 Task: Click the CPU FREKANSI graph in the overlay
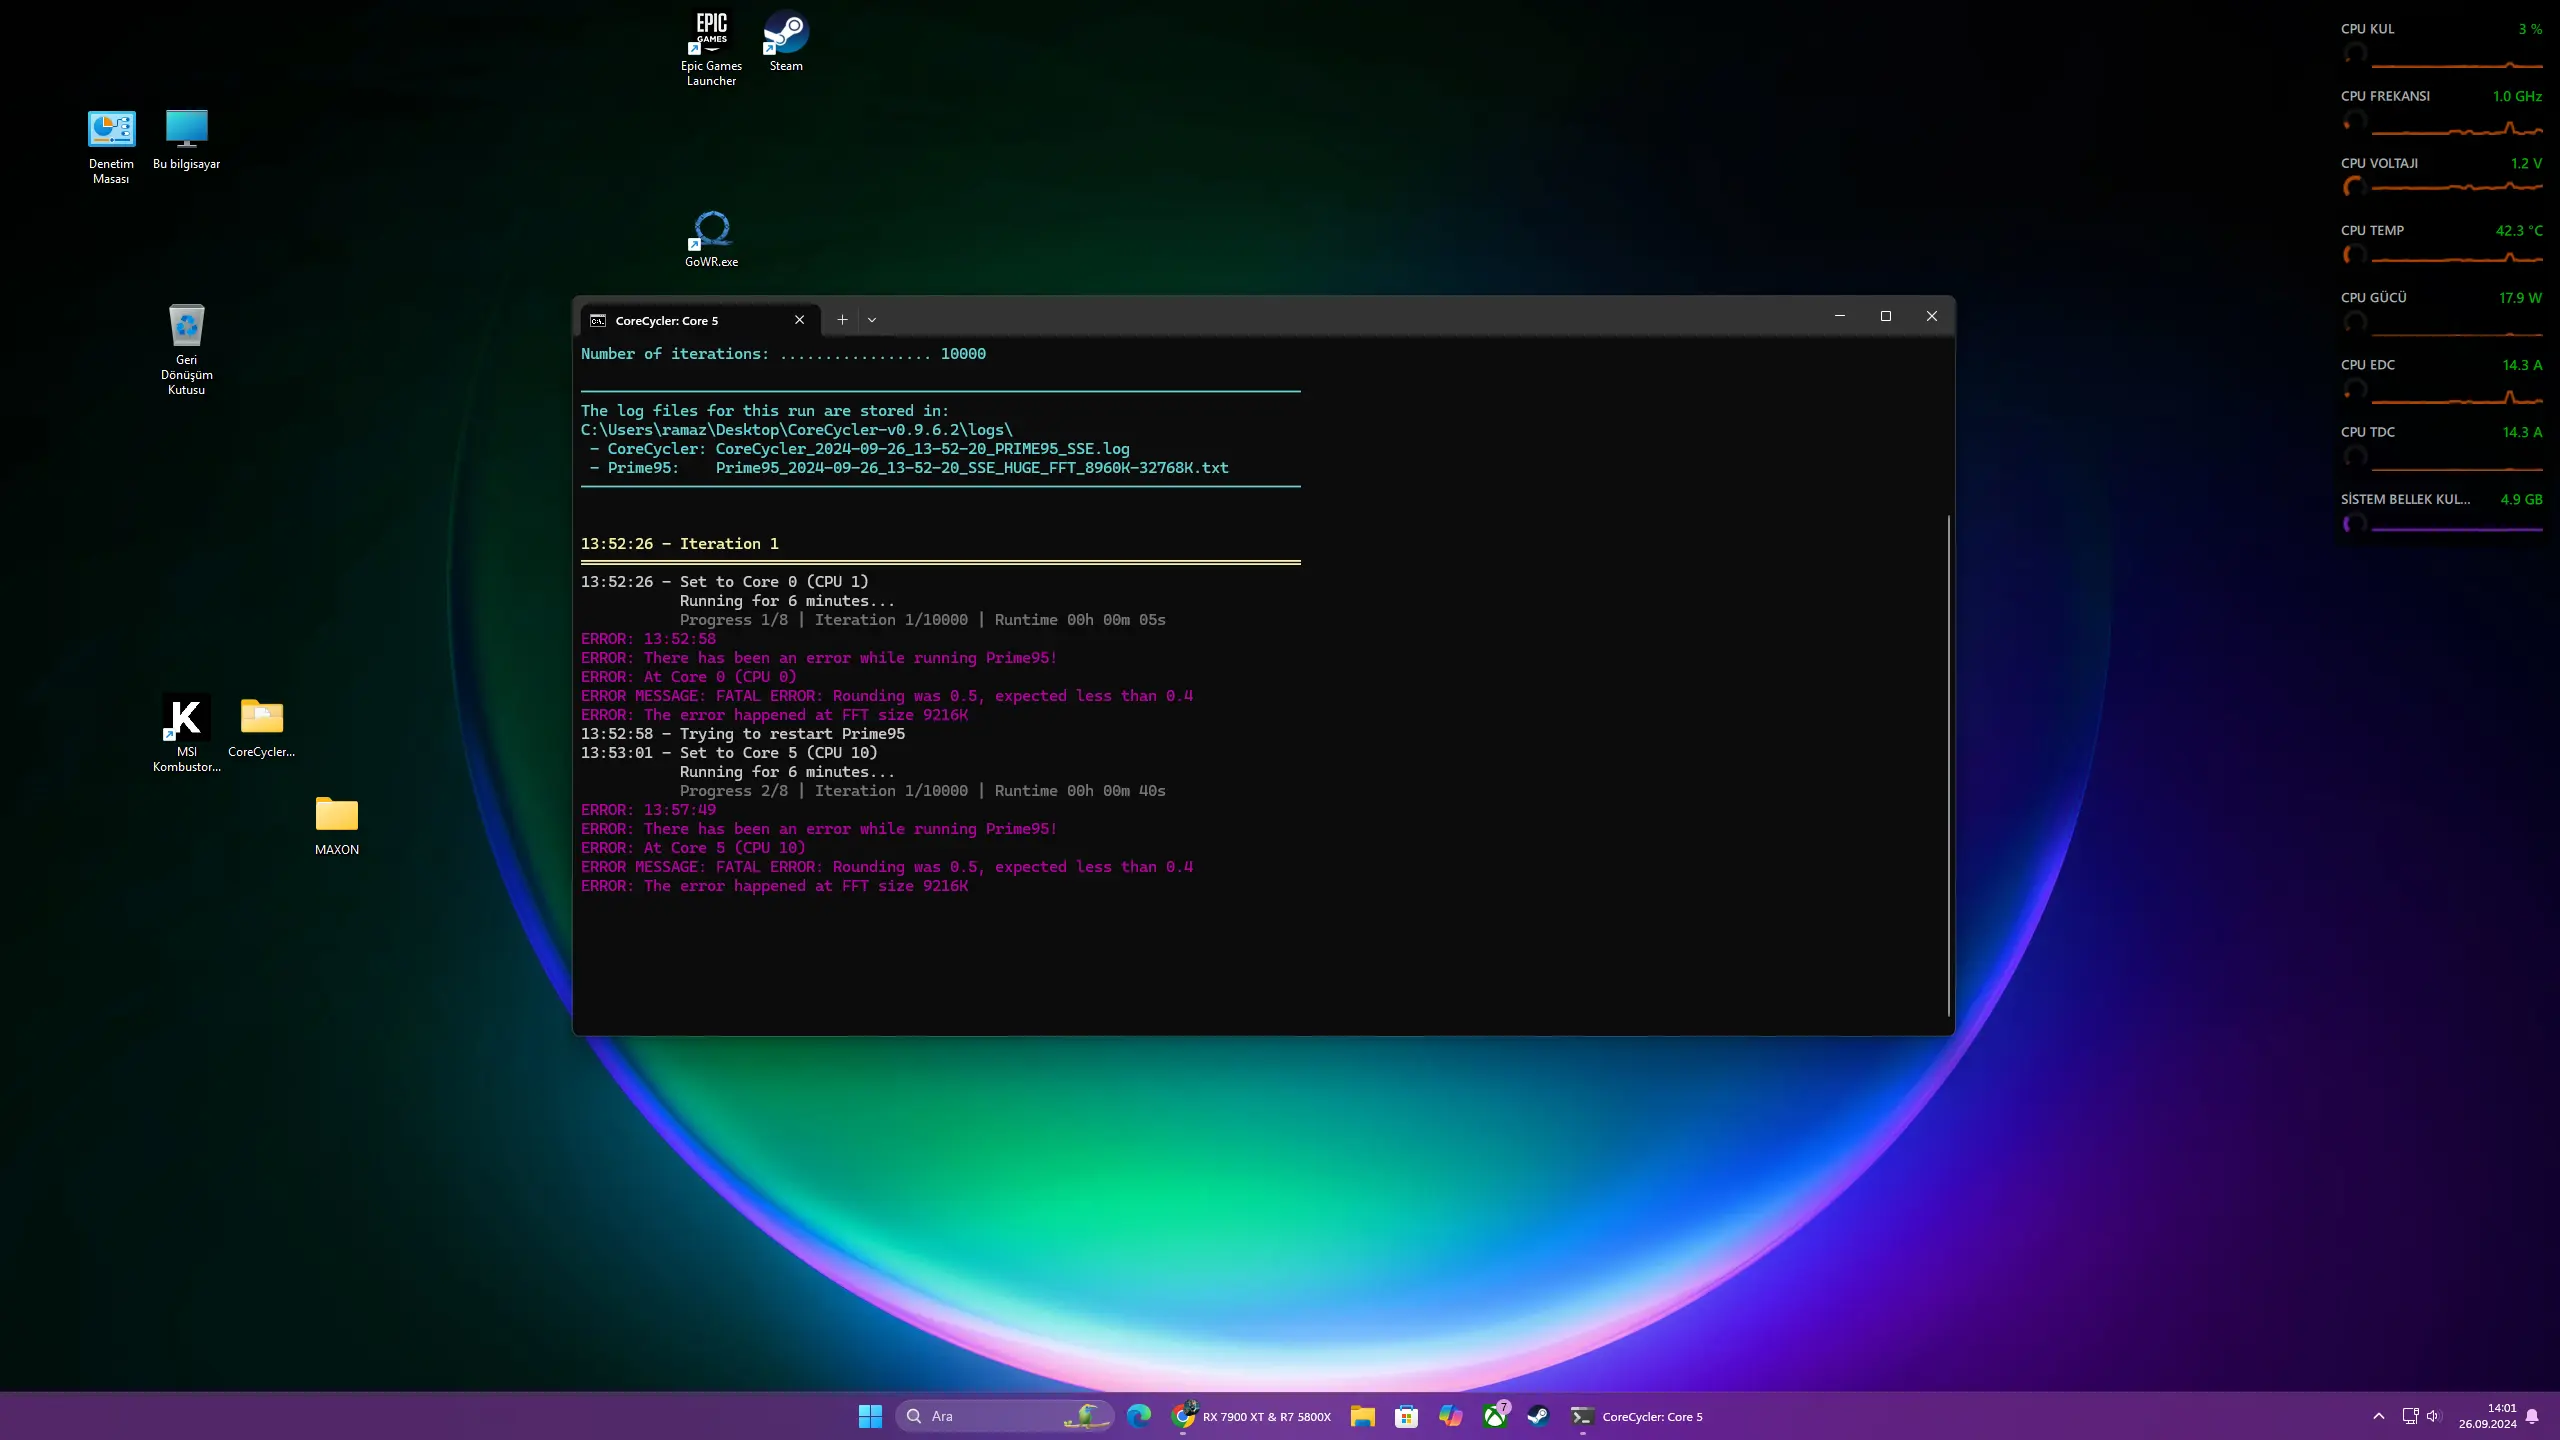(2456, 129)
